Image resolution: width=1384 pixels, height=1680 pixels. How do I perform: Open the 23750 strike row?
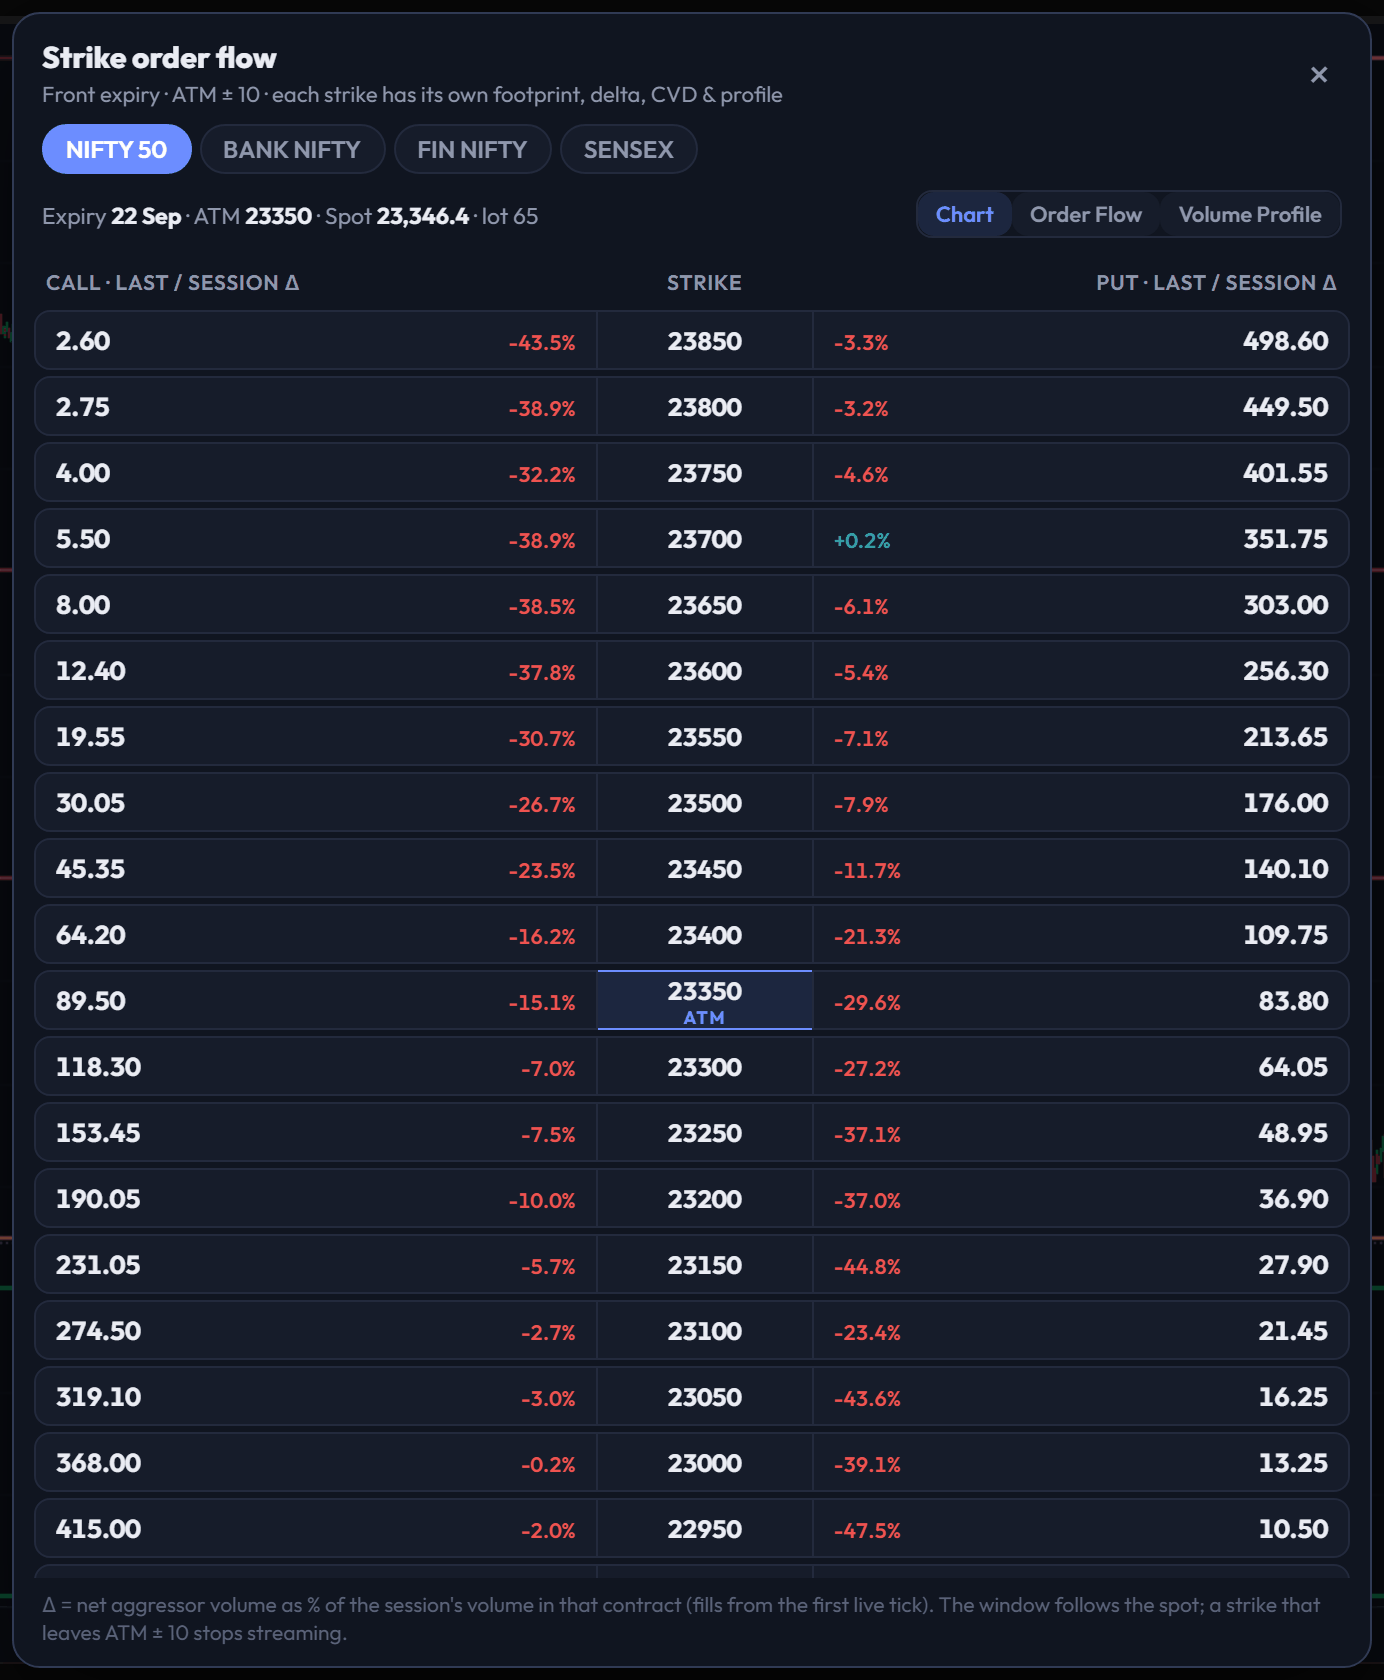click(692, 473)
